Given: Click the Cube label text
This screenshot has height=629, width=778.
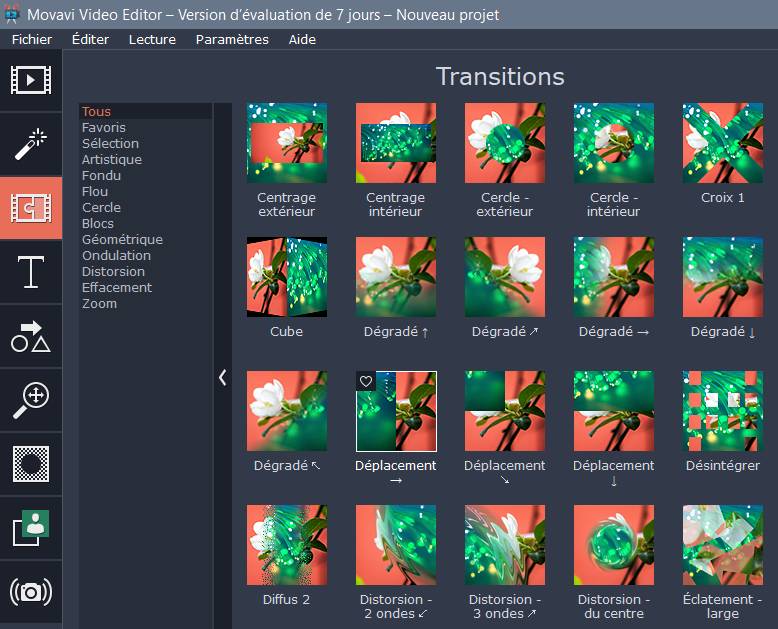Looking at the screenshot, I should [287, 331].
